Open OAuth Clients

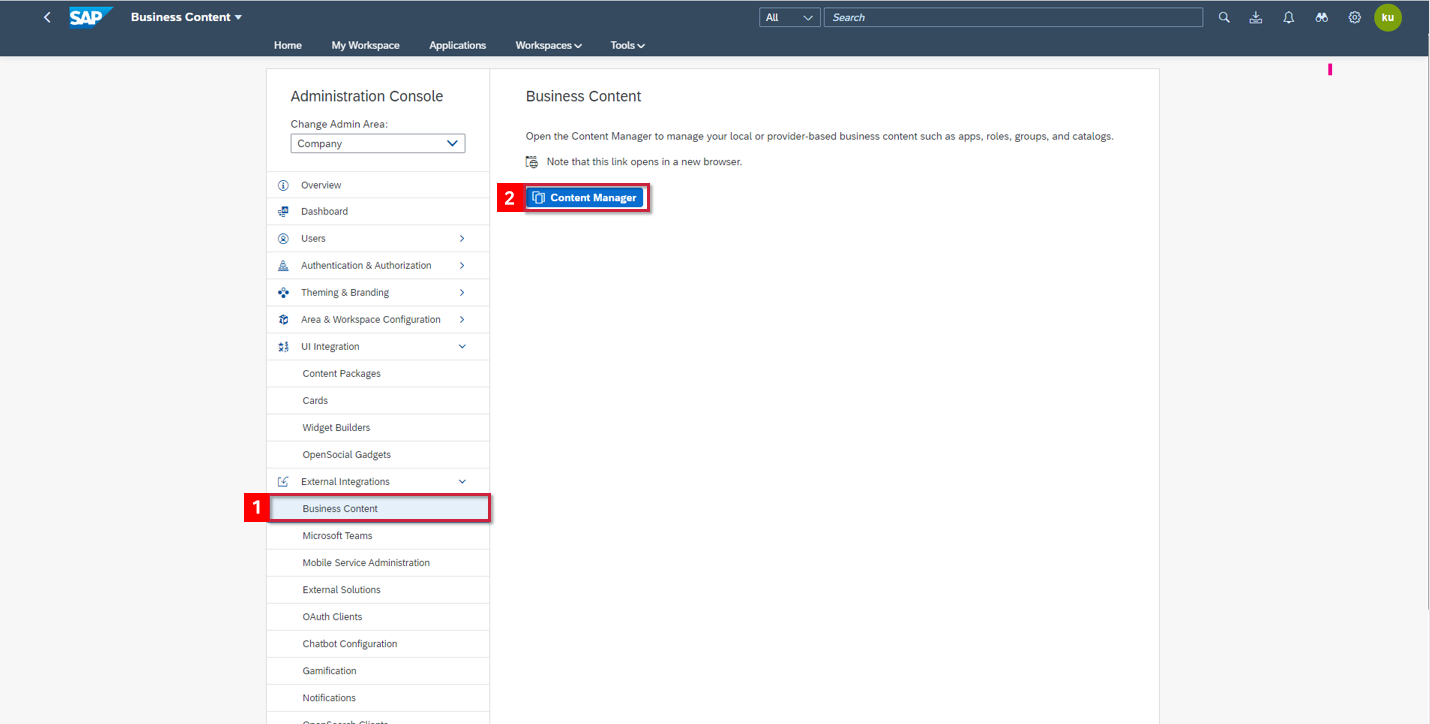[378, 617]
